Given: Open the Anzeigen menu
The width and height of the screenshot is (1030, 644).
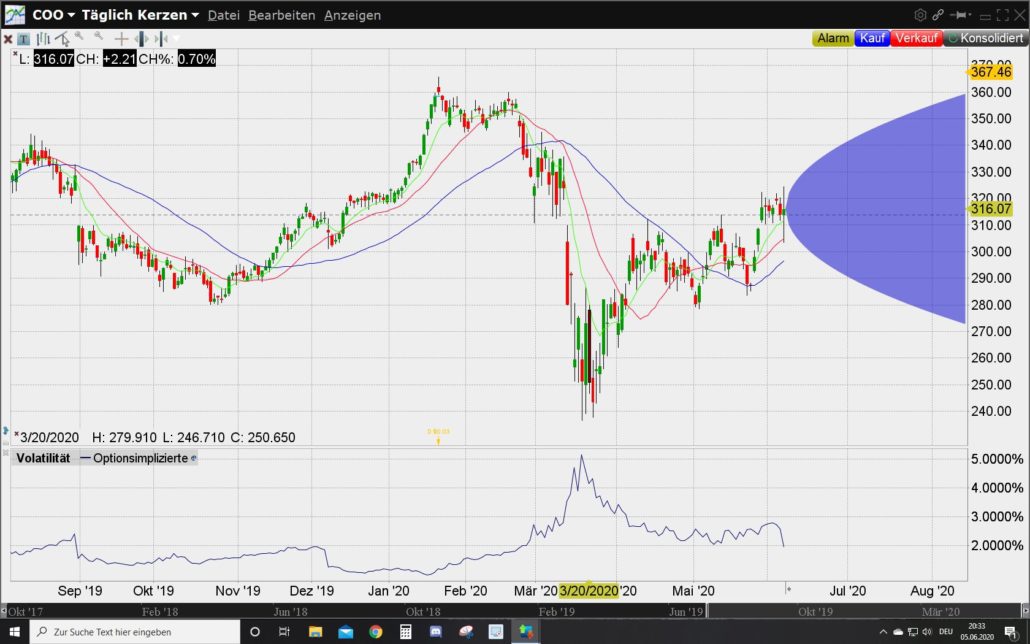Looking at the screenshot, I should [x=353, y=15].
